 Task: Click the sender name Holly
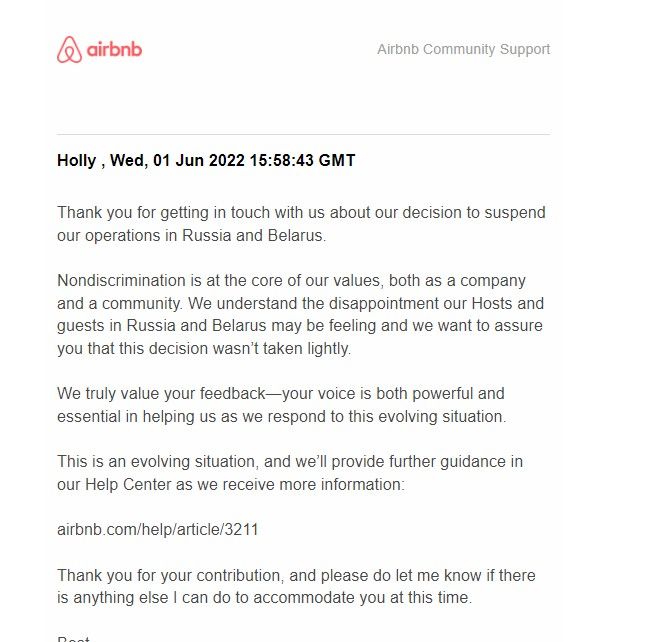77,160
